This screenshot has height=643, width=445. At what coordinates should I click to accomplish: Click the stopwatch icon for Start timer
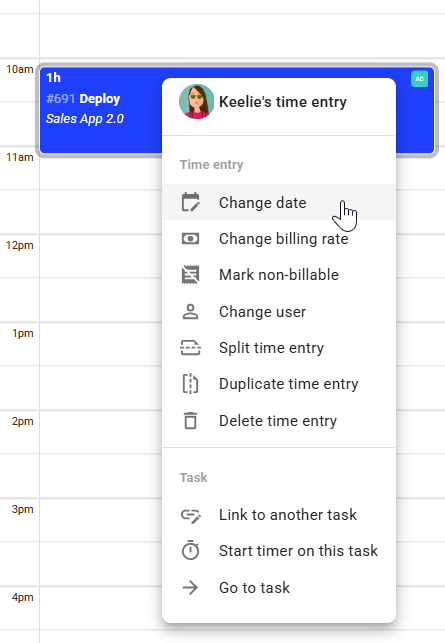coord(190,550)
